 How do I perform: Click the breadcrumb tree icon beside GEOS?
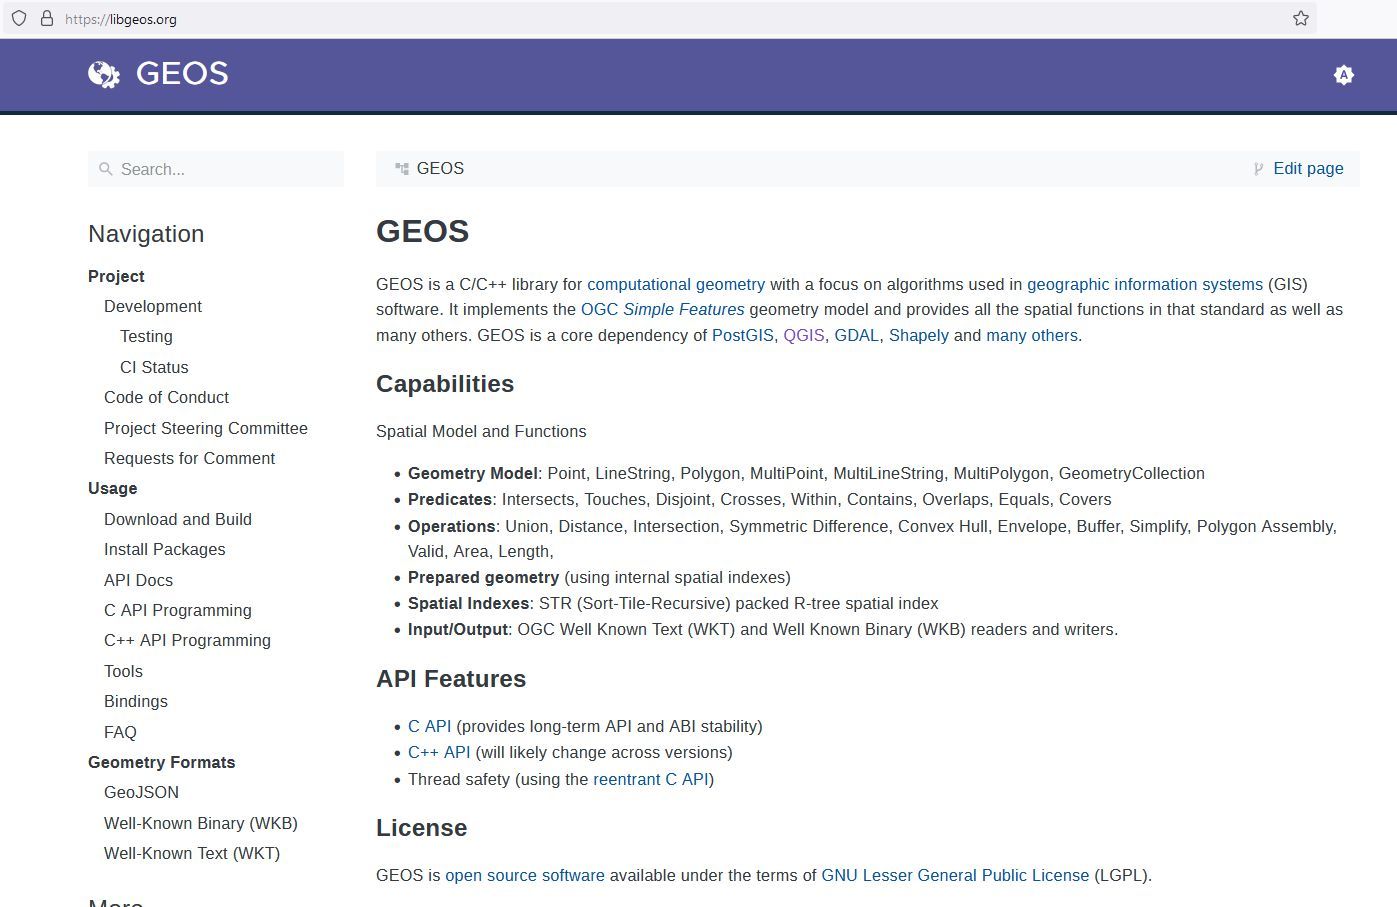pos(402,169)
